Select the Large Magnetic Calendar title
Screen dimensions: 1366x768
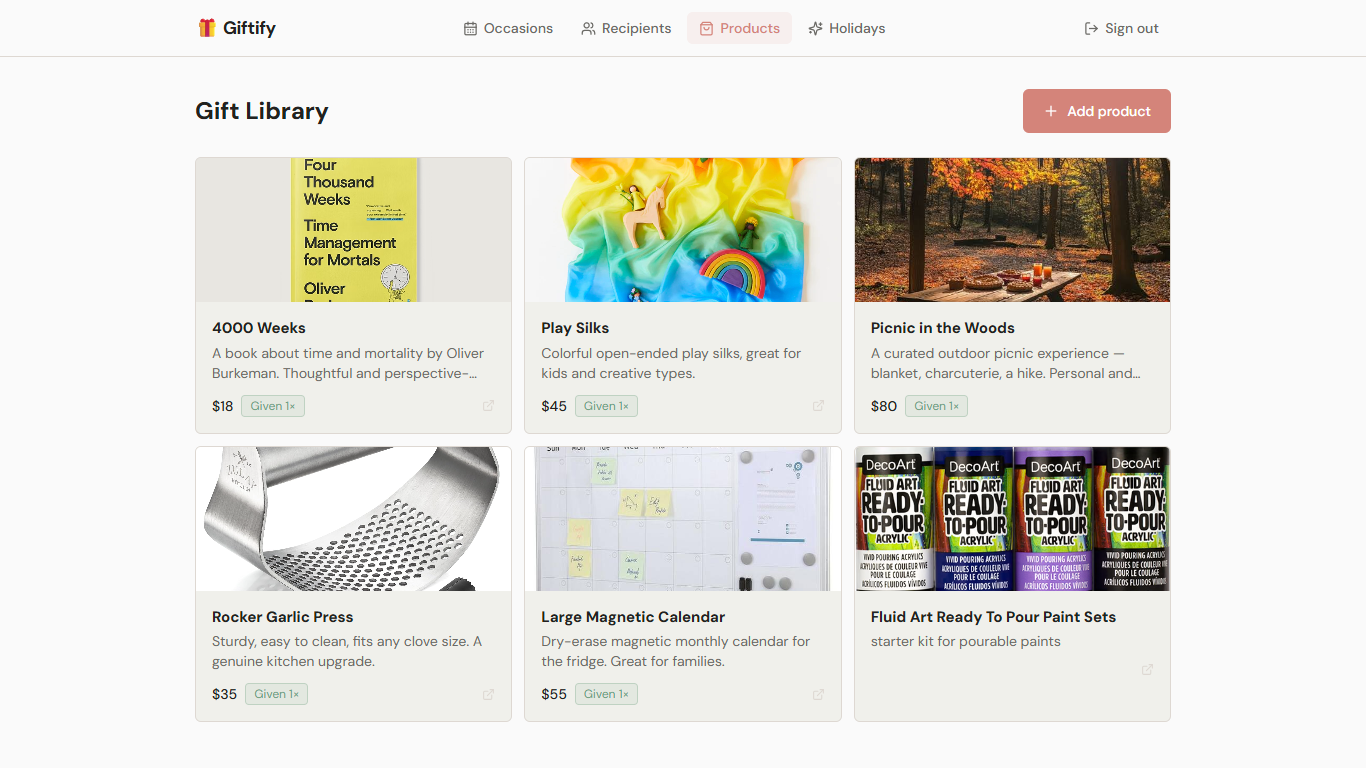pos(633,617)
